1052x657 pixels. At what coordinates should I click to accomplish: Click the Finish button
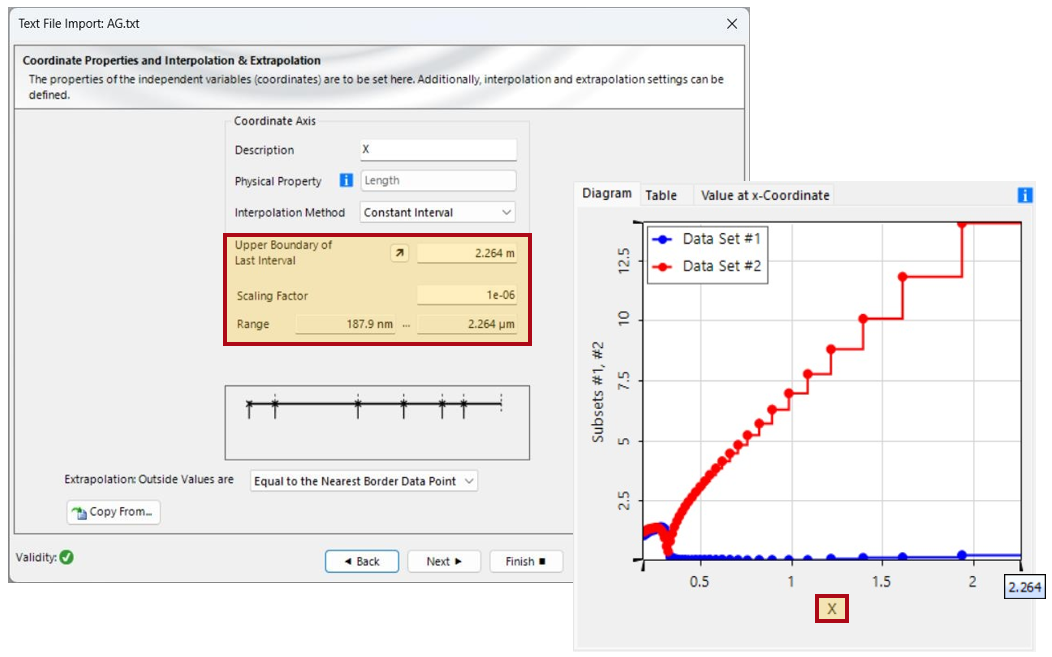(526, 562)
